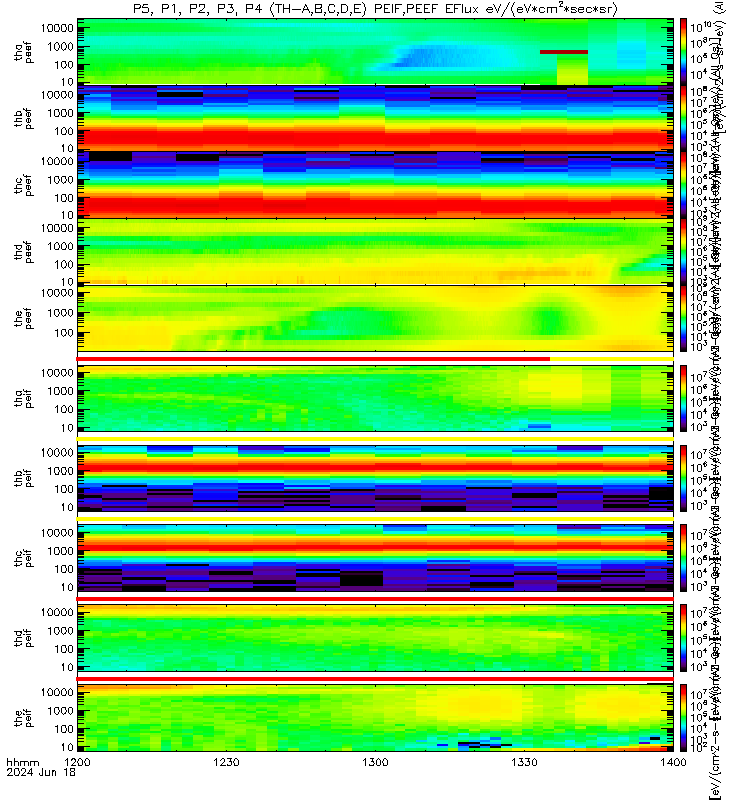
Task: Click the 1200 time axis label
Action: (77, 762)
